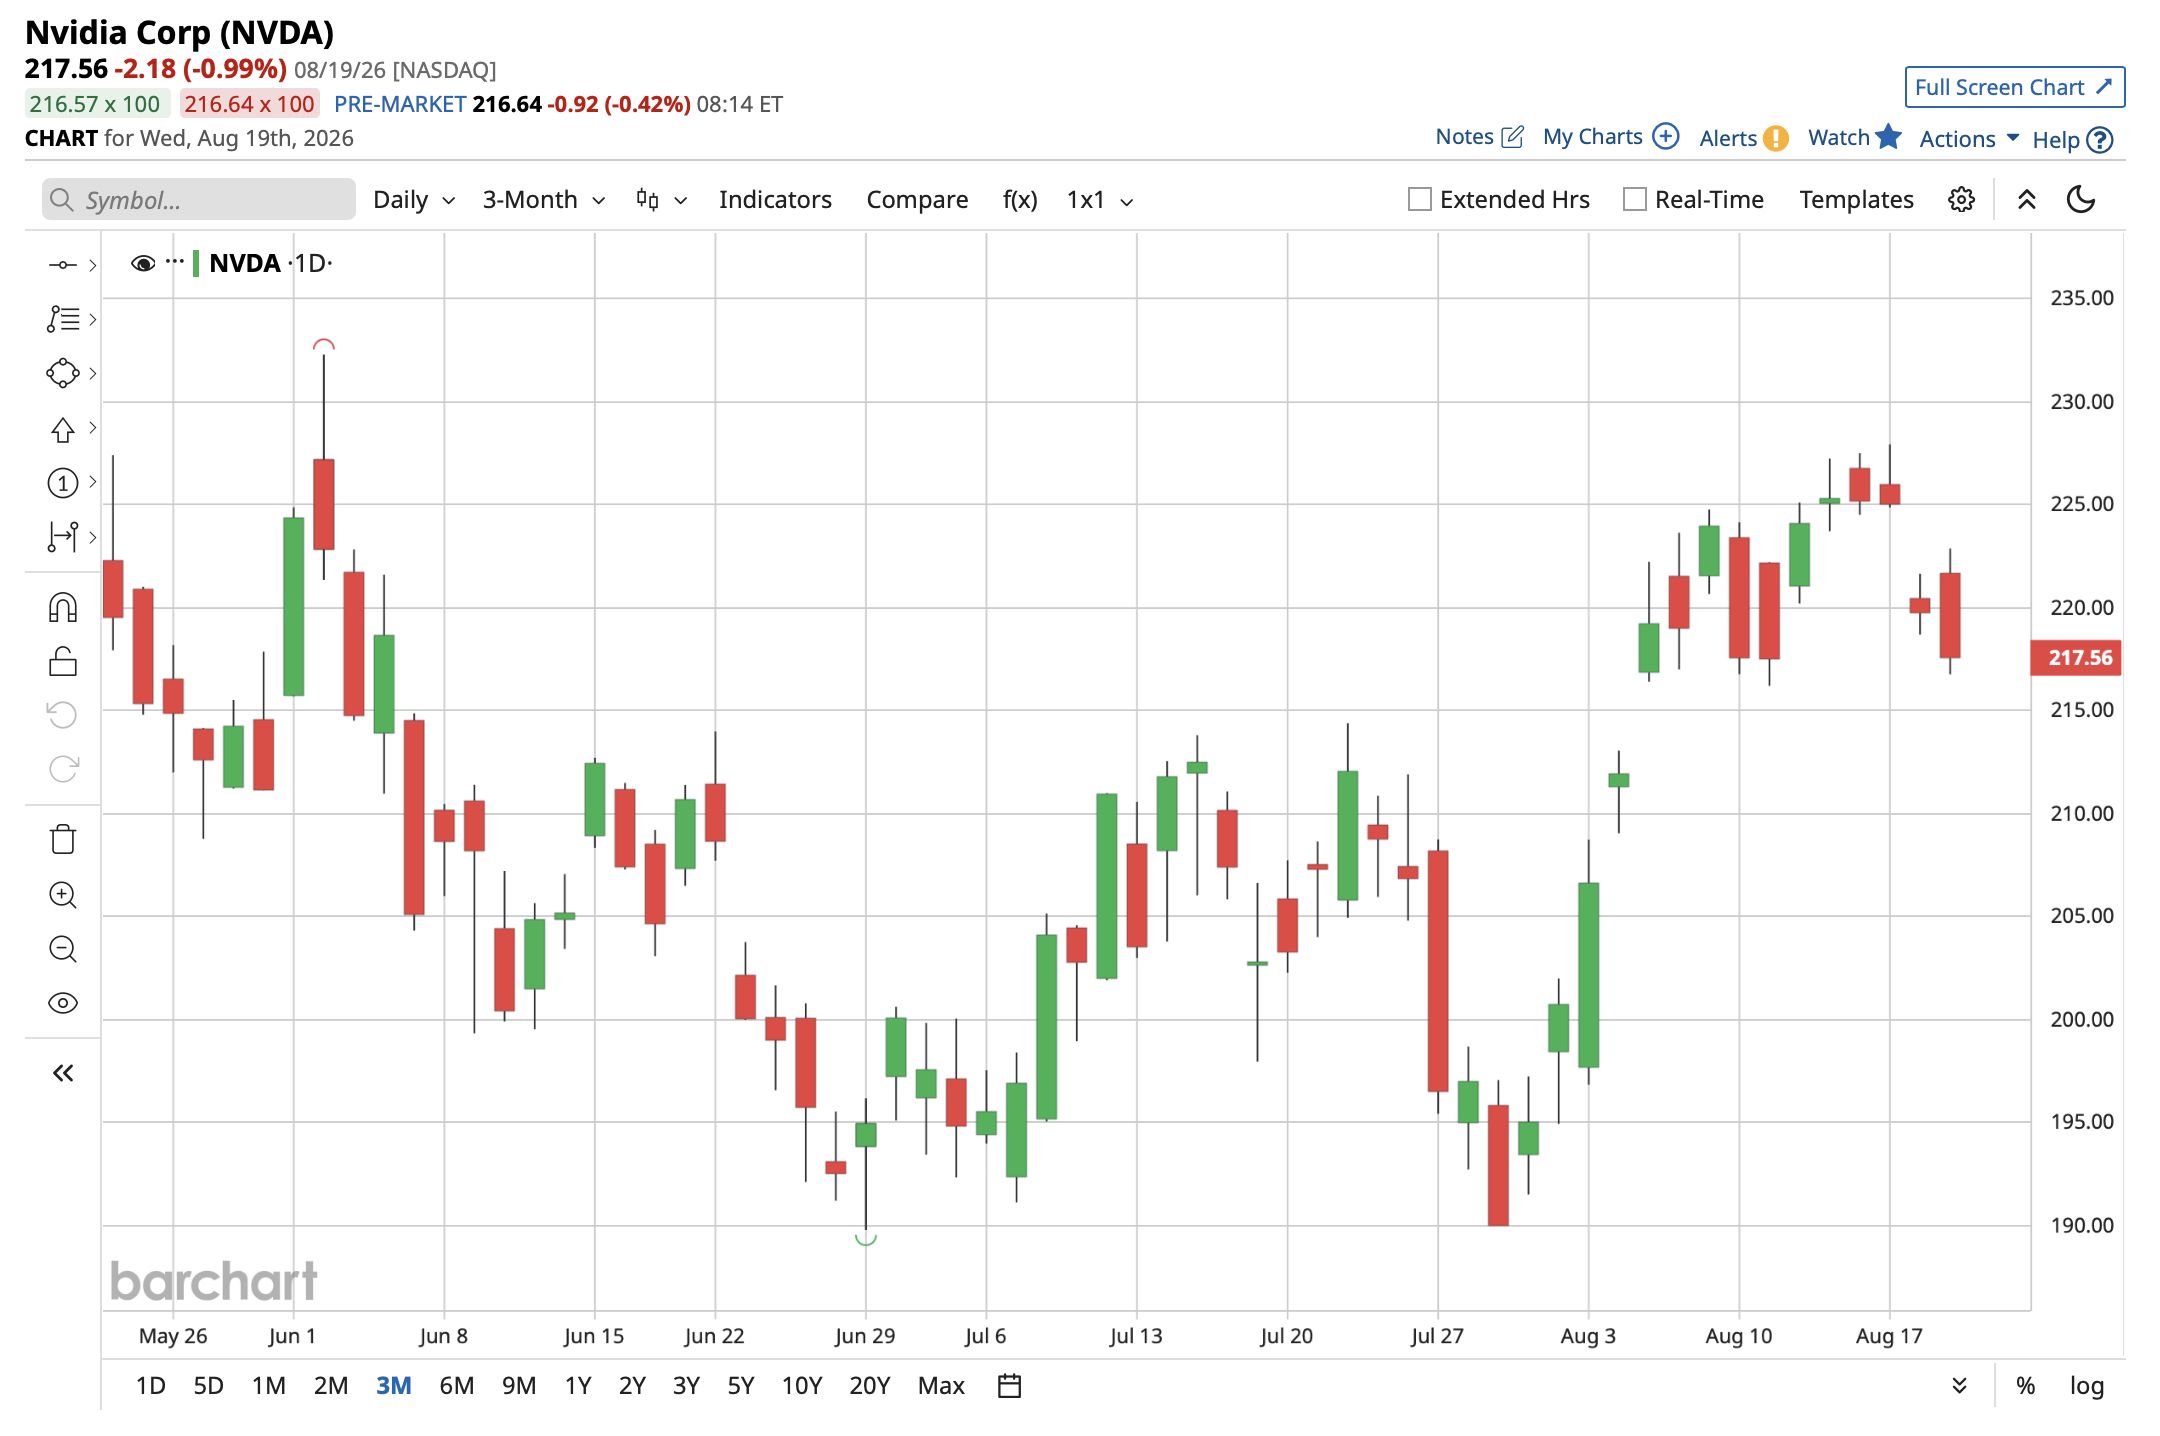Open the Indicators menu
This screenshot has height=1436, width=2160.
(x=775, y=200)
